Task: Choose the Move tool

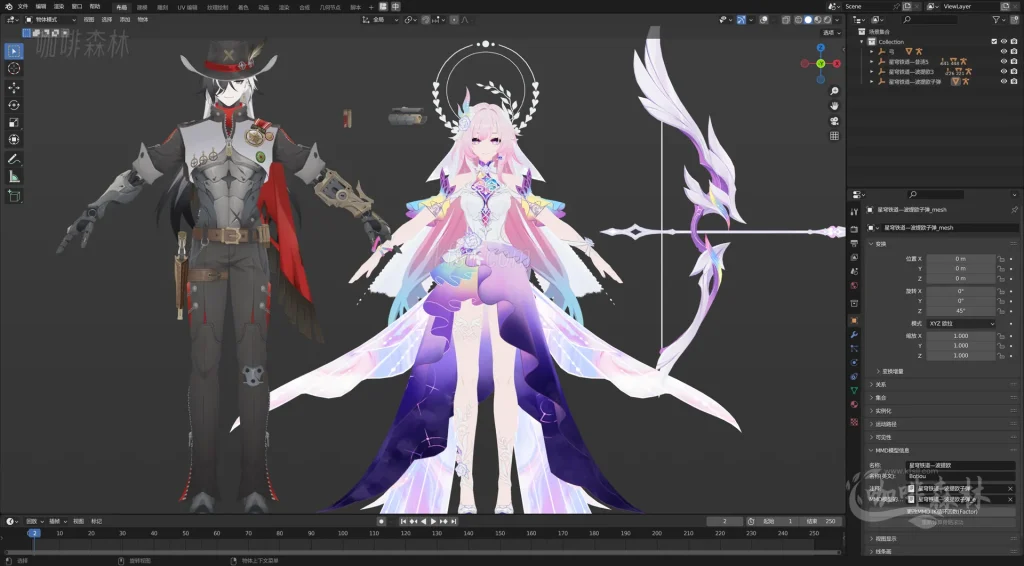Action: [14, 87]
